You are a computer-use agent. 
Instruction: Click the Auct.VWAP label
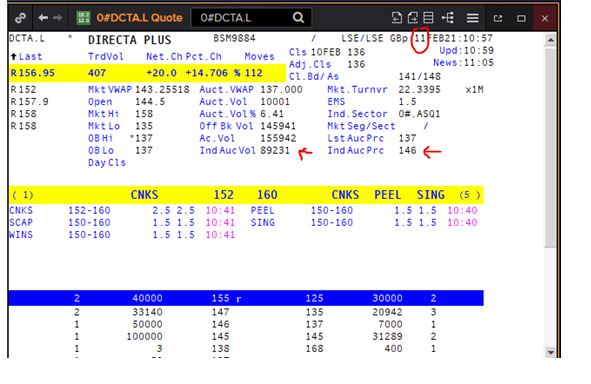[227, 90]
